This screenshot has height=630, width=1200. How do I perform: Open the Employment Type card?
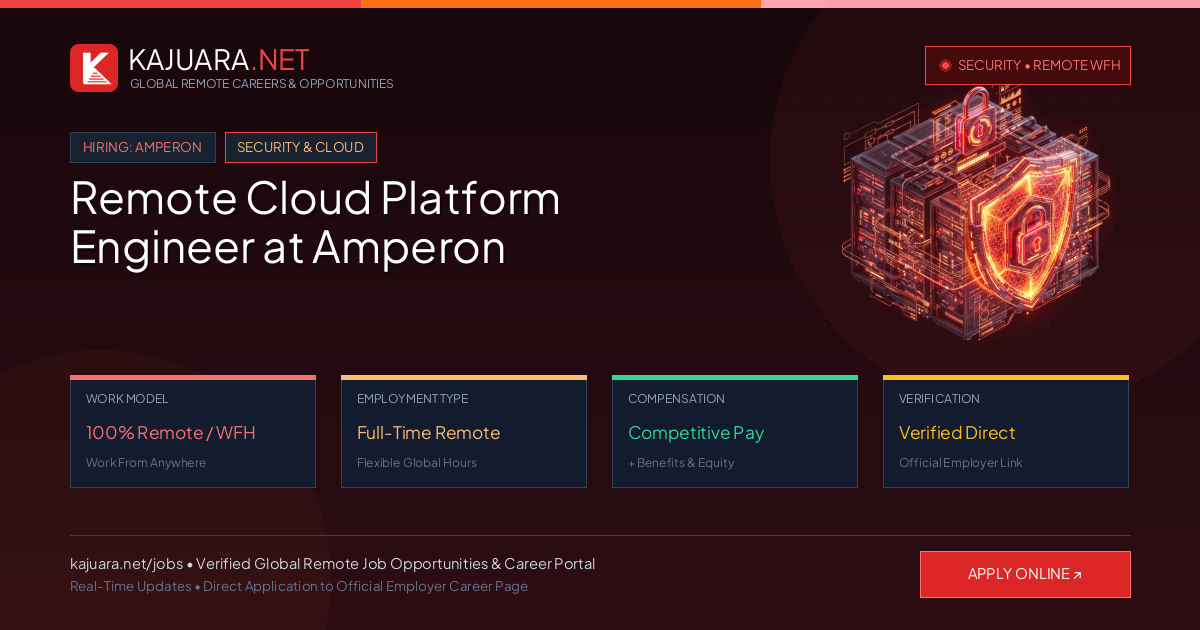pyautogui.click(x=464, y=432)
